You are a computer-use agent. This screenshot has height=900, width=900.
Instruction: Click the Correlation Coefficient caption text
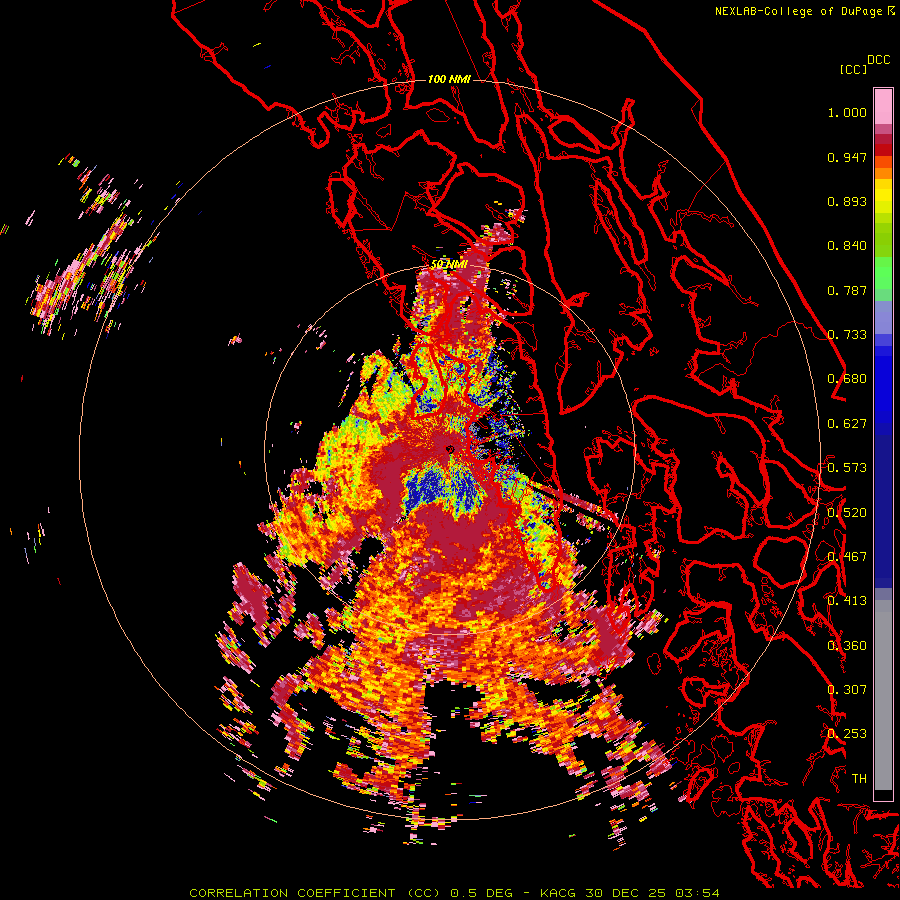(454, 893)
